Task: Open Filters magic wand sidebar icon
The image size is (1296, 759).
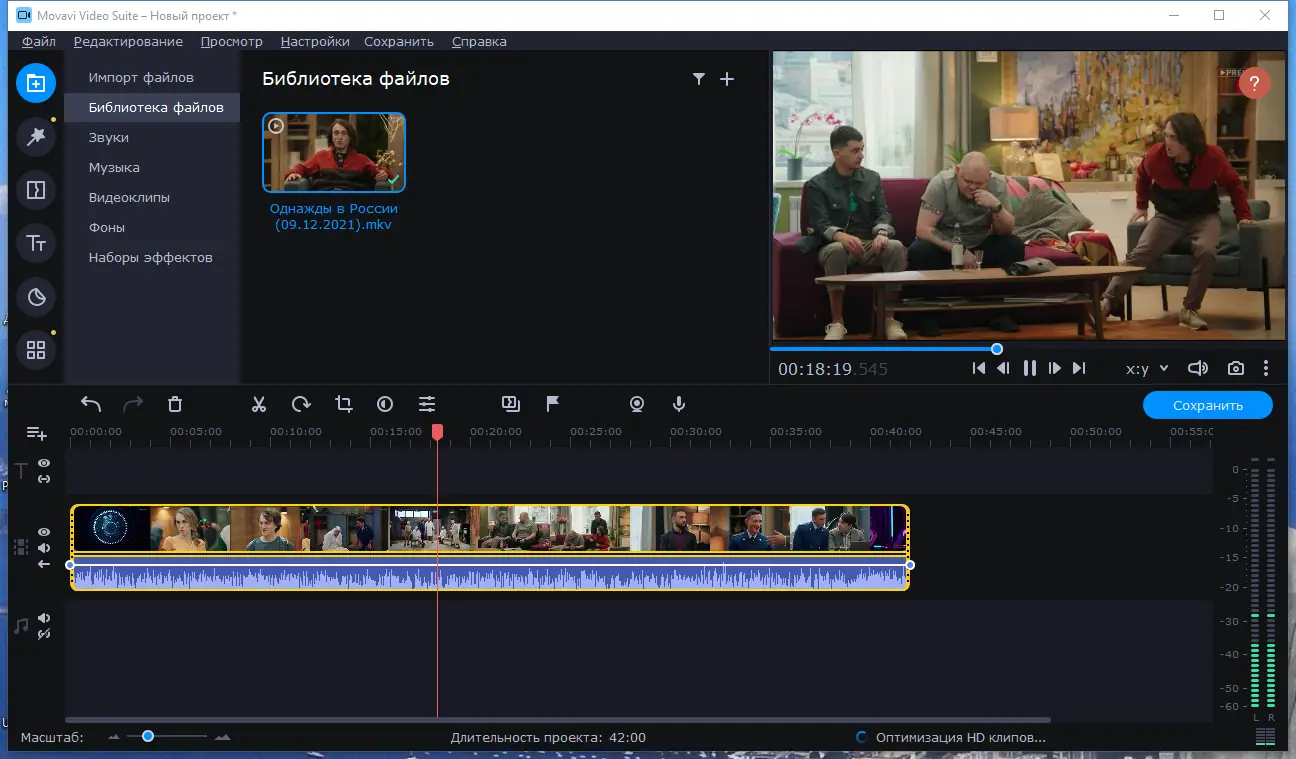Action: pos(36,136)
